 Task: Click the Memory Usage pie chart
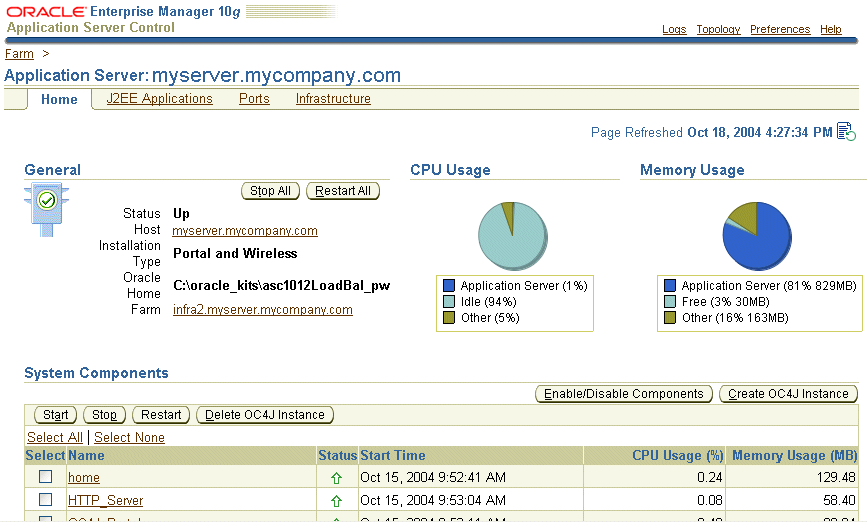(x=757, y=236)
